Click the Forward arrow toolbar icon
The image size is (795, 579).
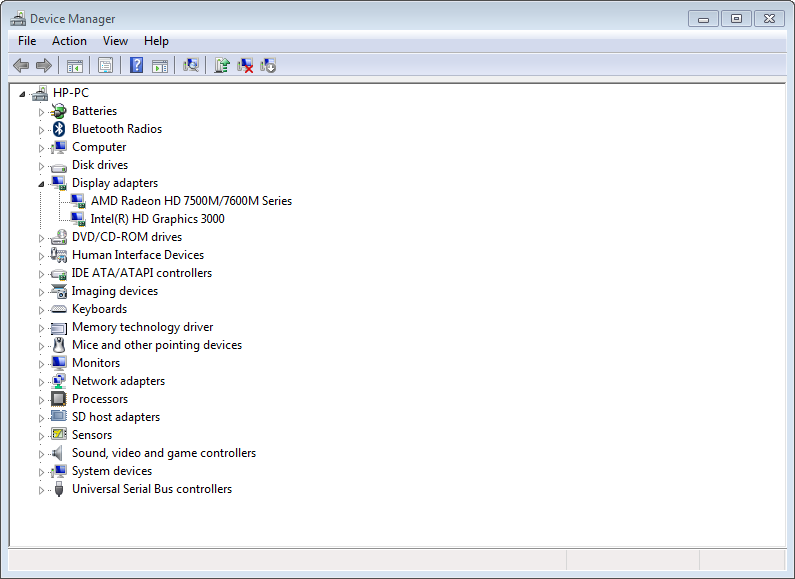point(44,65)
